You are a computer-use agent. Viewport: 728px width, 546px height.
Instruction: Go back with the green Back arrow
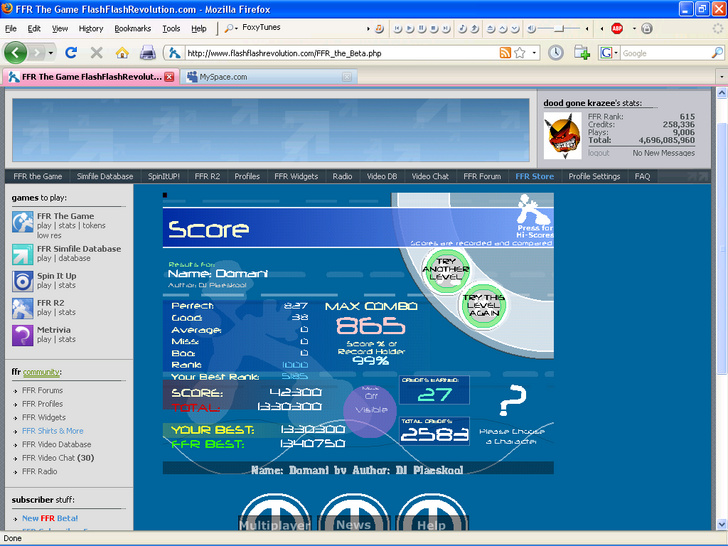[x=15, y=52]
